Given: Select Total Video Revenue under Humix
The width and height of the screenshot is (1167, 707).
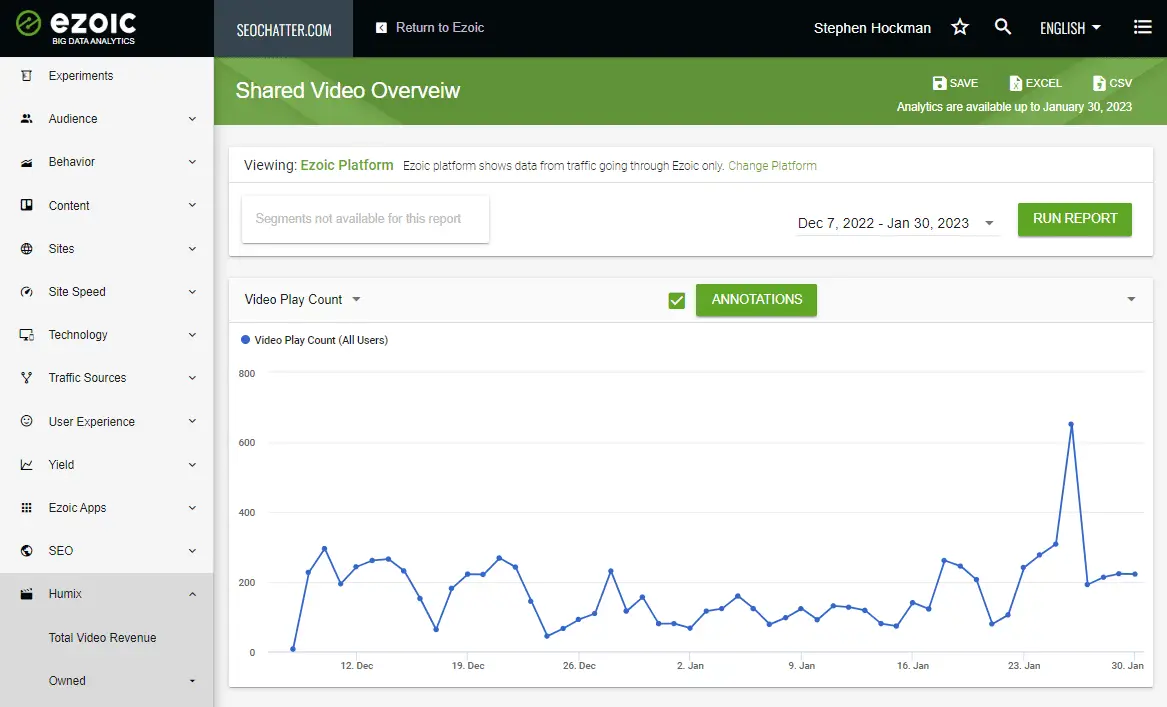Looking at the screenshot, I should (x=102, y=638).
